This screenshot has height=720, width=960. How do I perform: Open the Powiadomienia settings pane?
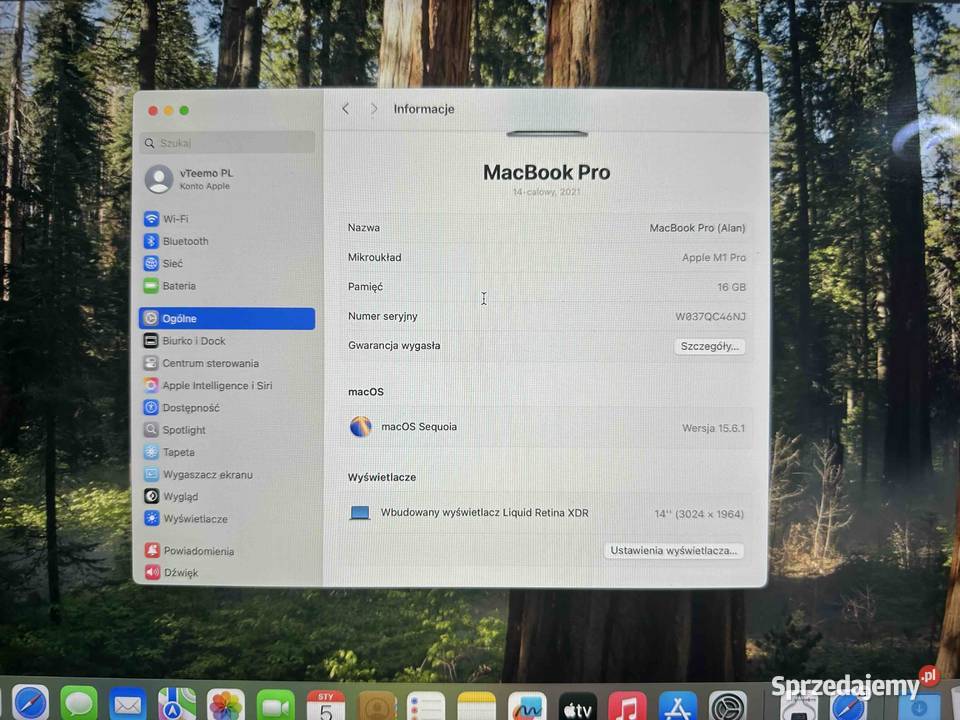point(199,550)
